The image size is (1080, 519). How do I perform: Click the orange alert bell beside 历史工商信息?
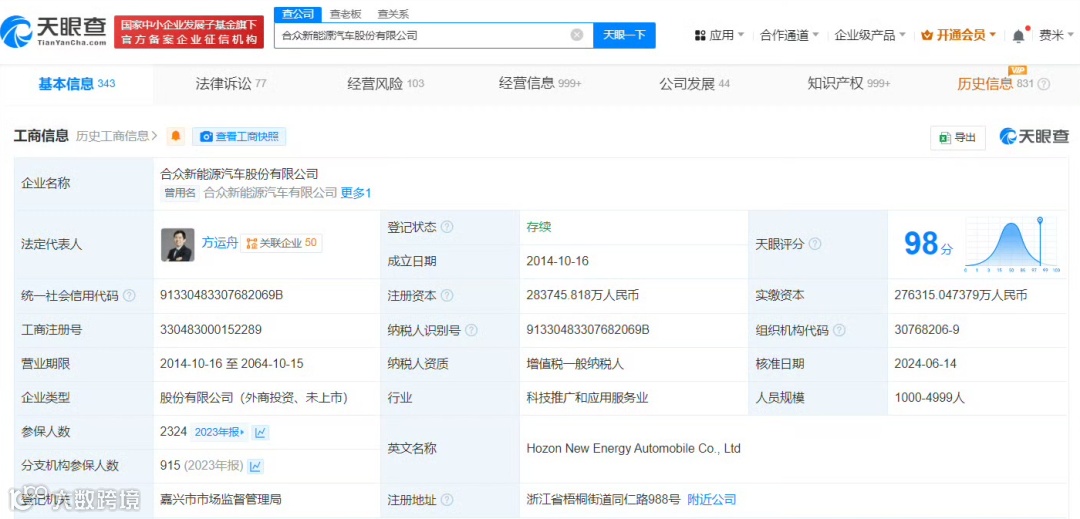176,136
